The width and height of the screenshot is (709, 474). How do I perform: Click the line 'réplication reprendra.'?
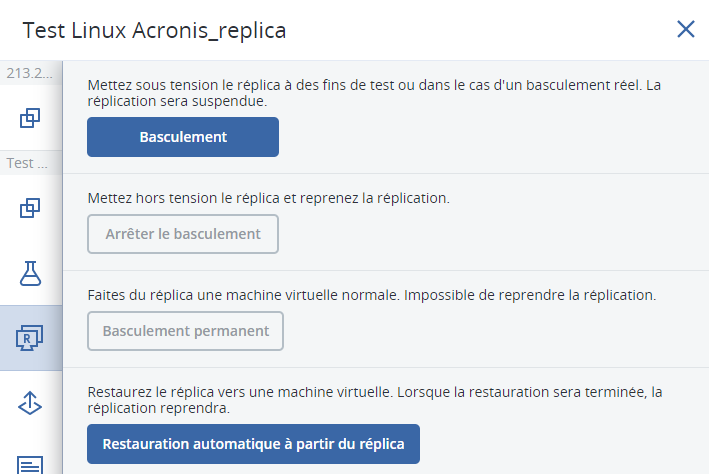point(159,408)
